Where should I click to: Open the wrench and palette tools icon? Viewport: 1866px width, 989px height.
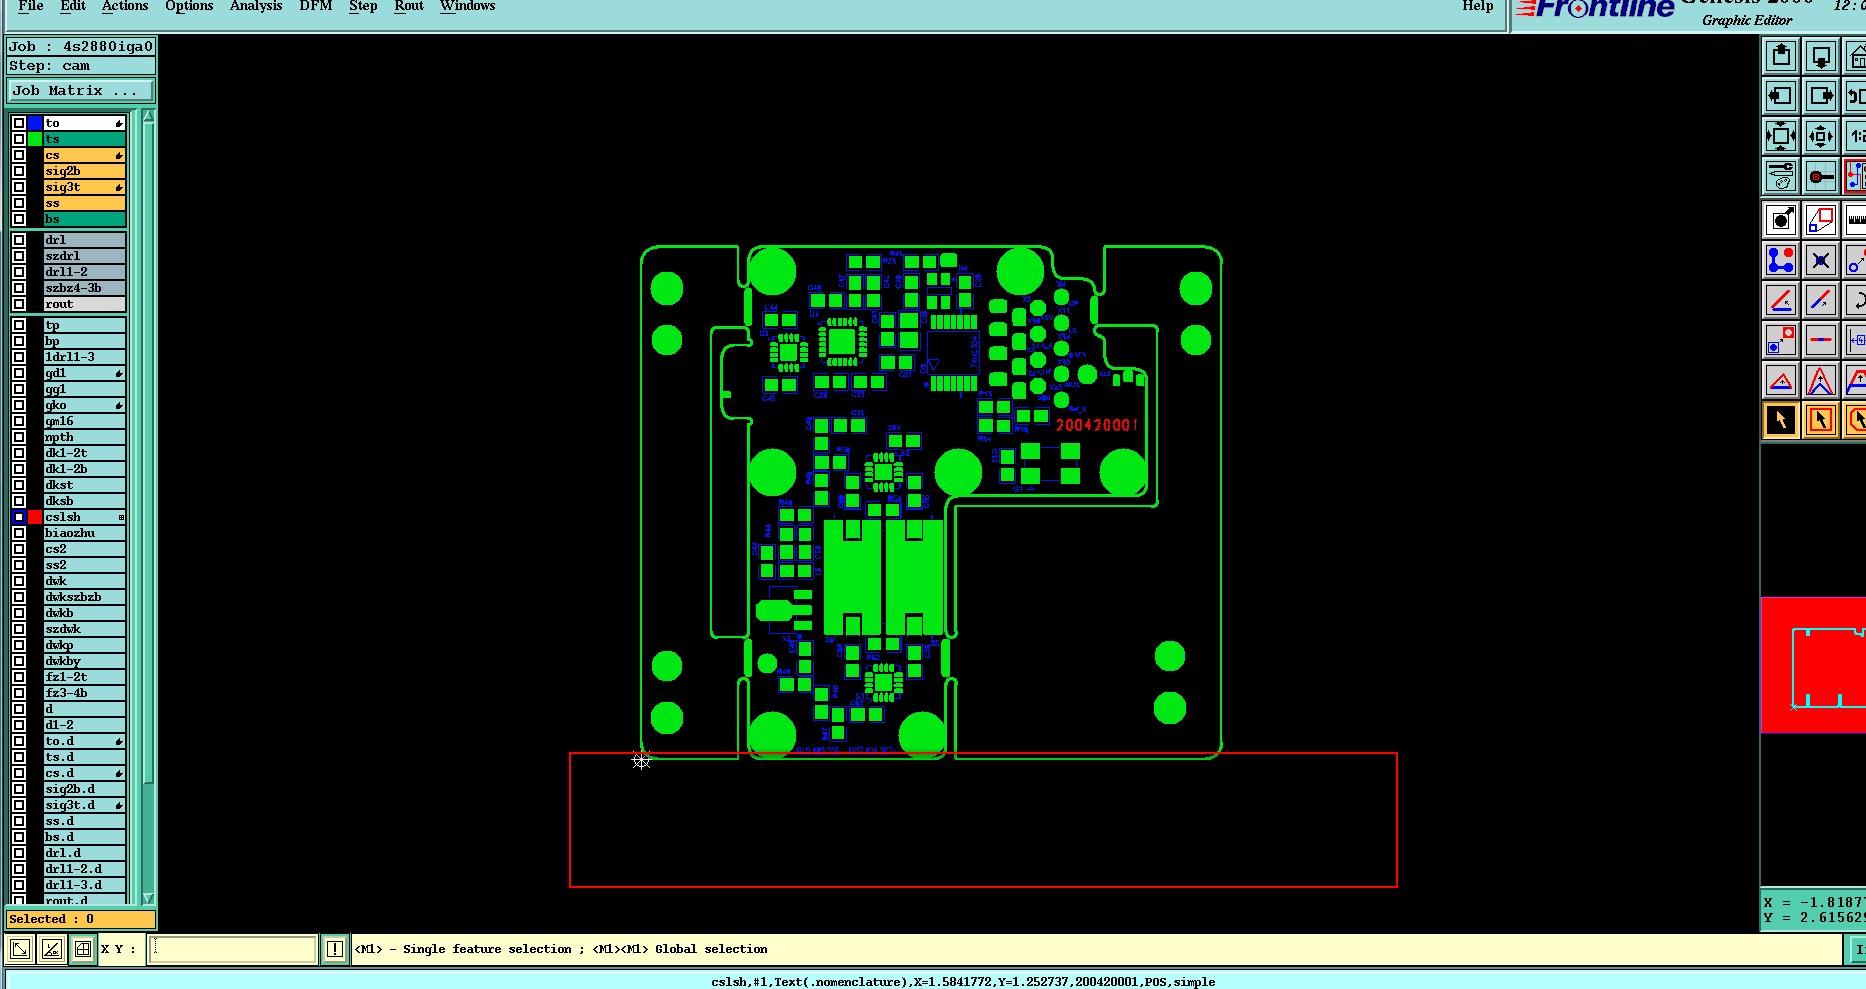point(1781,177)
